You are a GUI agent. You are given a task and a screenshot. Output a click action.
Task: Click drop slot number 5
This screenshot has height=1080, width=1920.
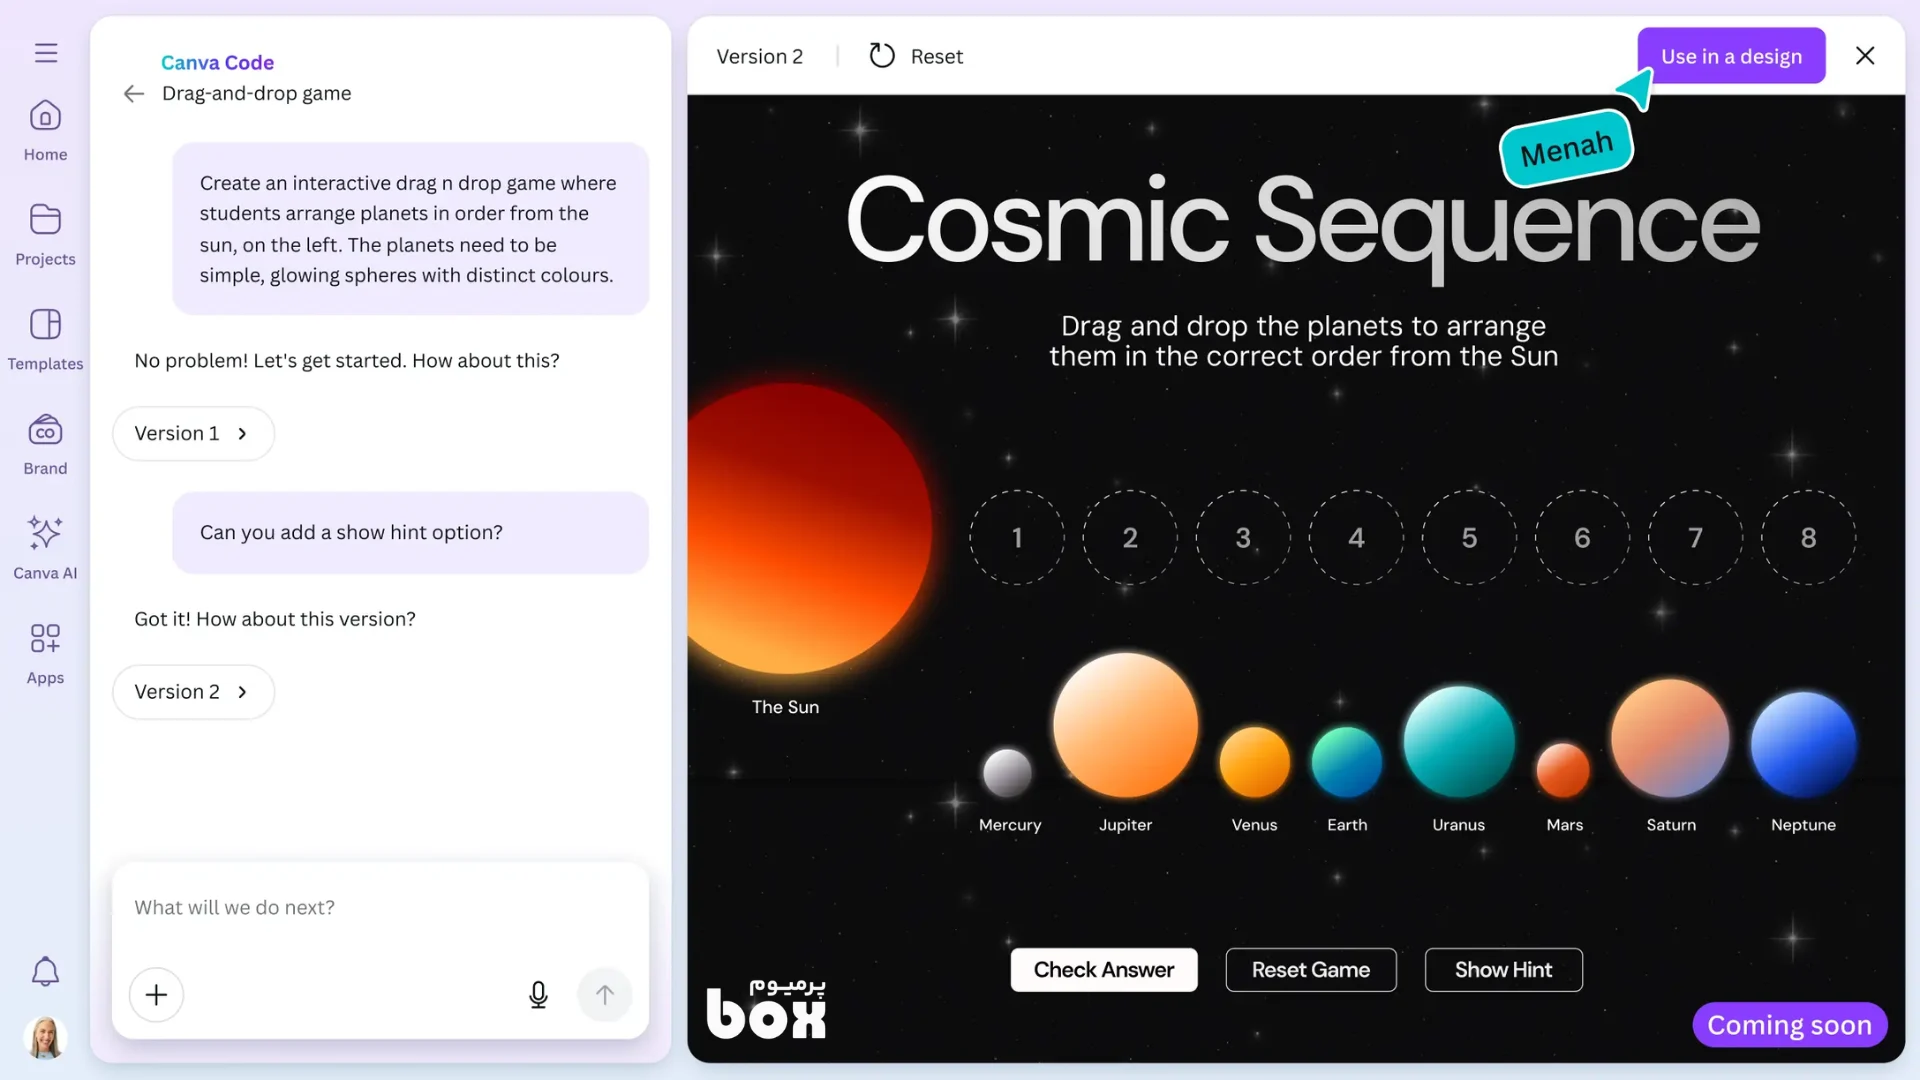click(1469, 538)
